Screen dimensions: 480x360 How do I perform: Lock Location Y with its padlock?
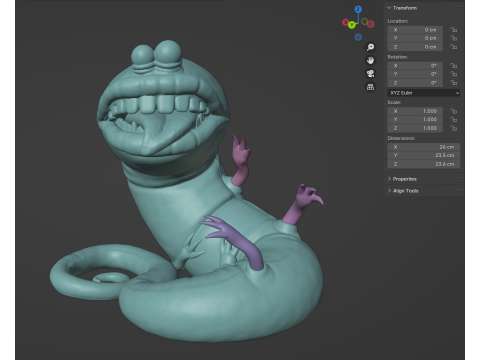(453, 38)
